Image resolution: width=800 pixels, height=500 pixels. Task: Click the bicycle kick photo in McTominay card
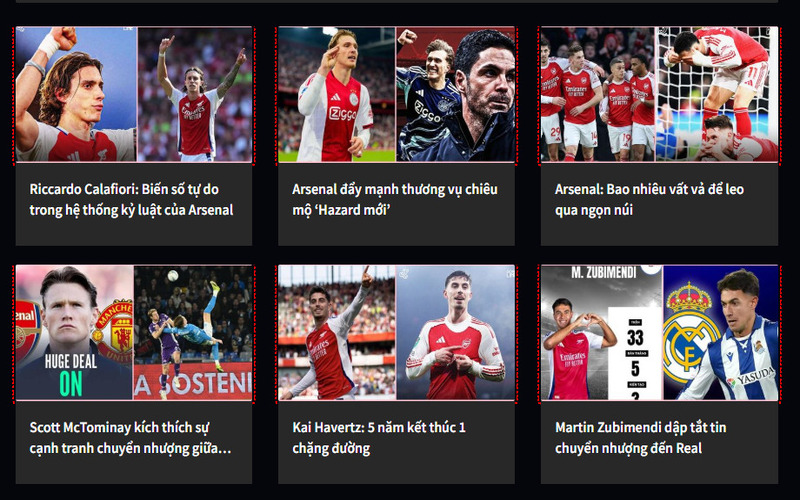pos(193,332)
